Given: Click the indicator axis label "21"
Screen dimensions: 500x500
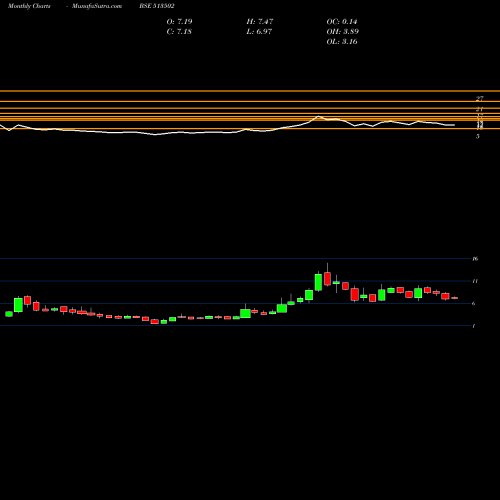Looking at the screenshot, I should click(x=479, y=109).
